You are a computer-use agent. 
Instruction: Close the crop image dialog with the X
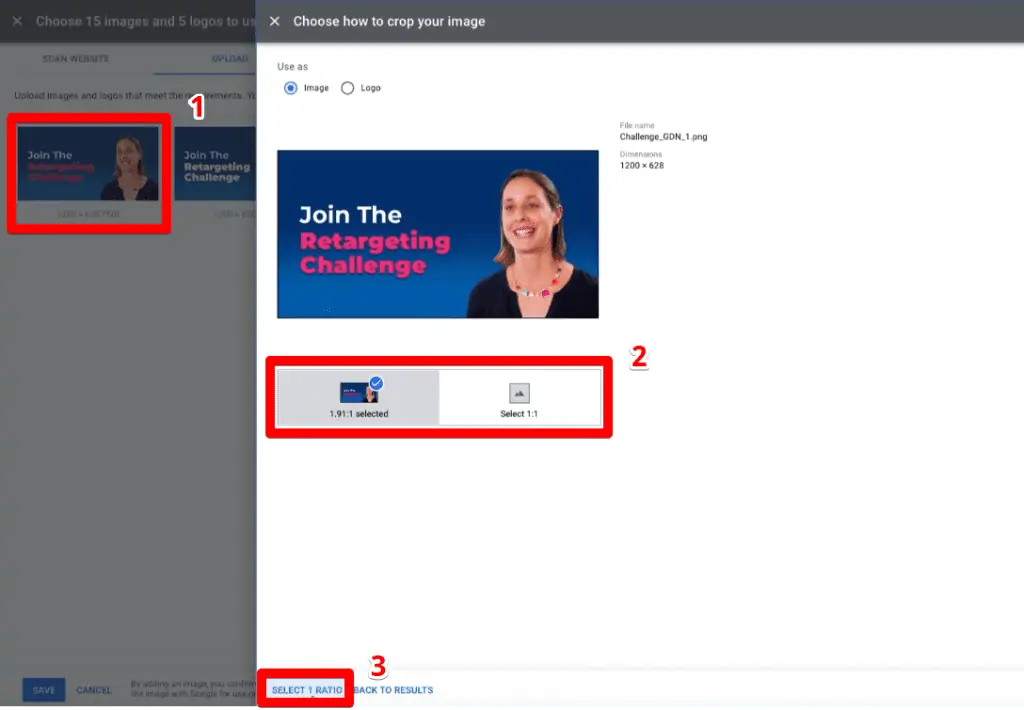[274, 21]
